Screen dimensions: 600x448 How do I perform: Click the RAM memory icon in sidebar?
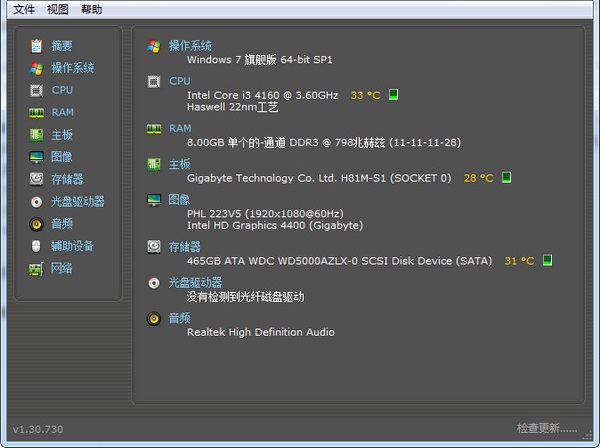point(36,112)
